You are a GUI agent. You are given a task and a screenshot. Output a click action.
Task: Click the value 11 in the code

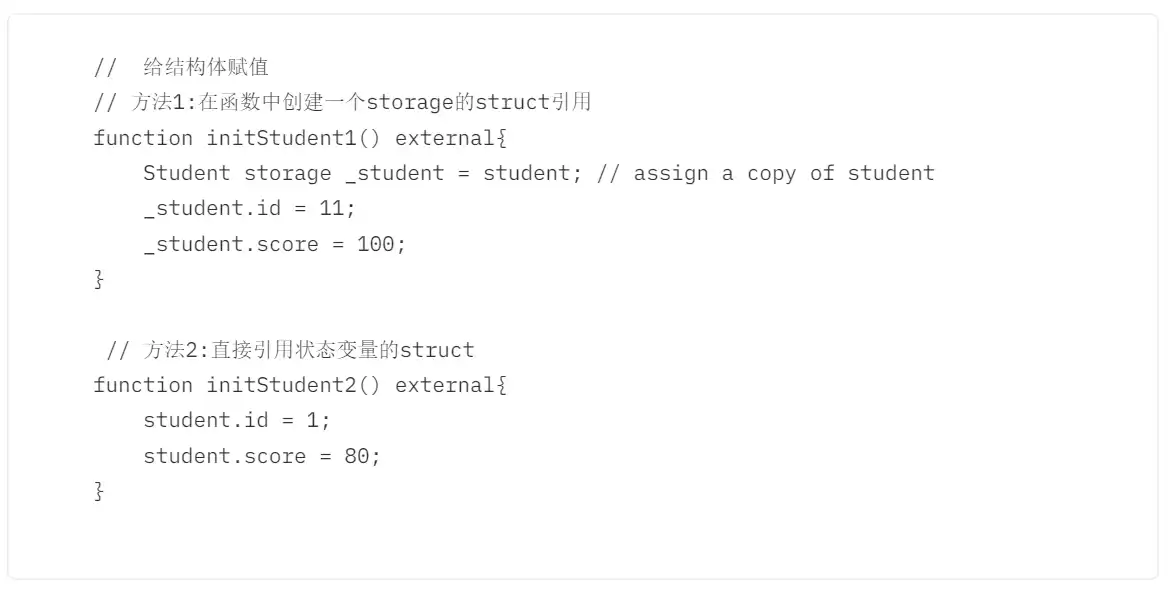(337, 209)
